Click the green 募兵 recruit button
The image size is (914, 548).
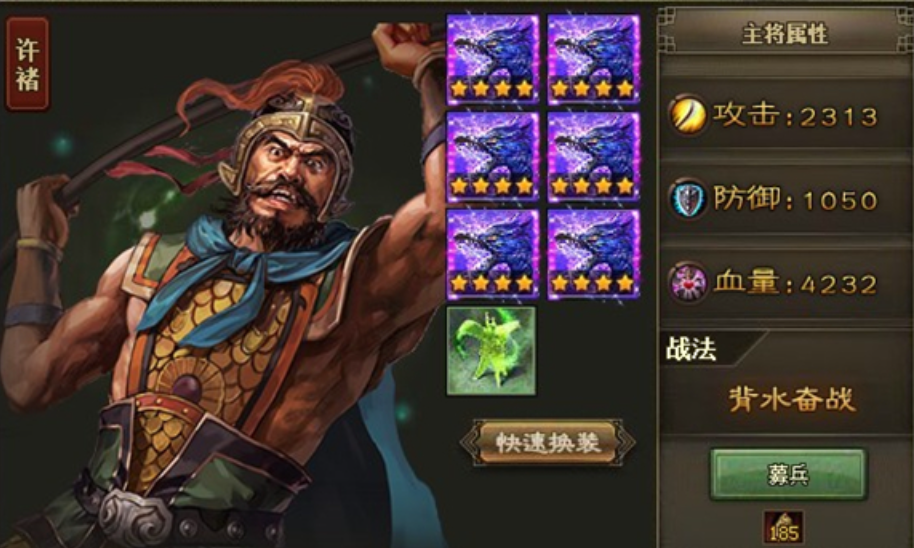[x=788, y=475]
